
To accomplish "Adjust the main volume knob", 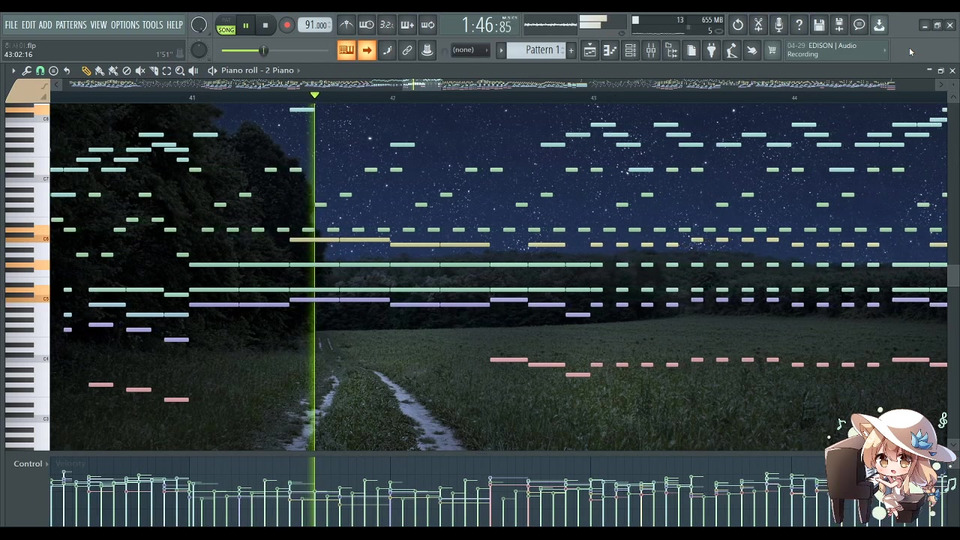I will click(x=198, y=25).
